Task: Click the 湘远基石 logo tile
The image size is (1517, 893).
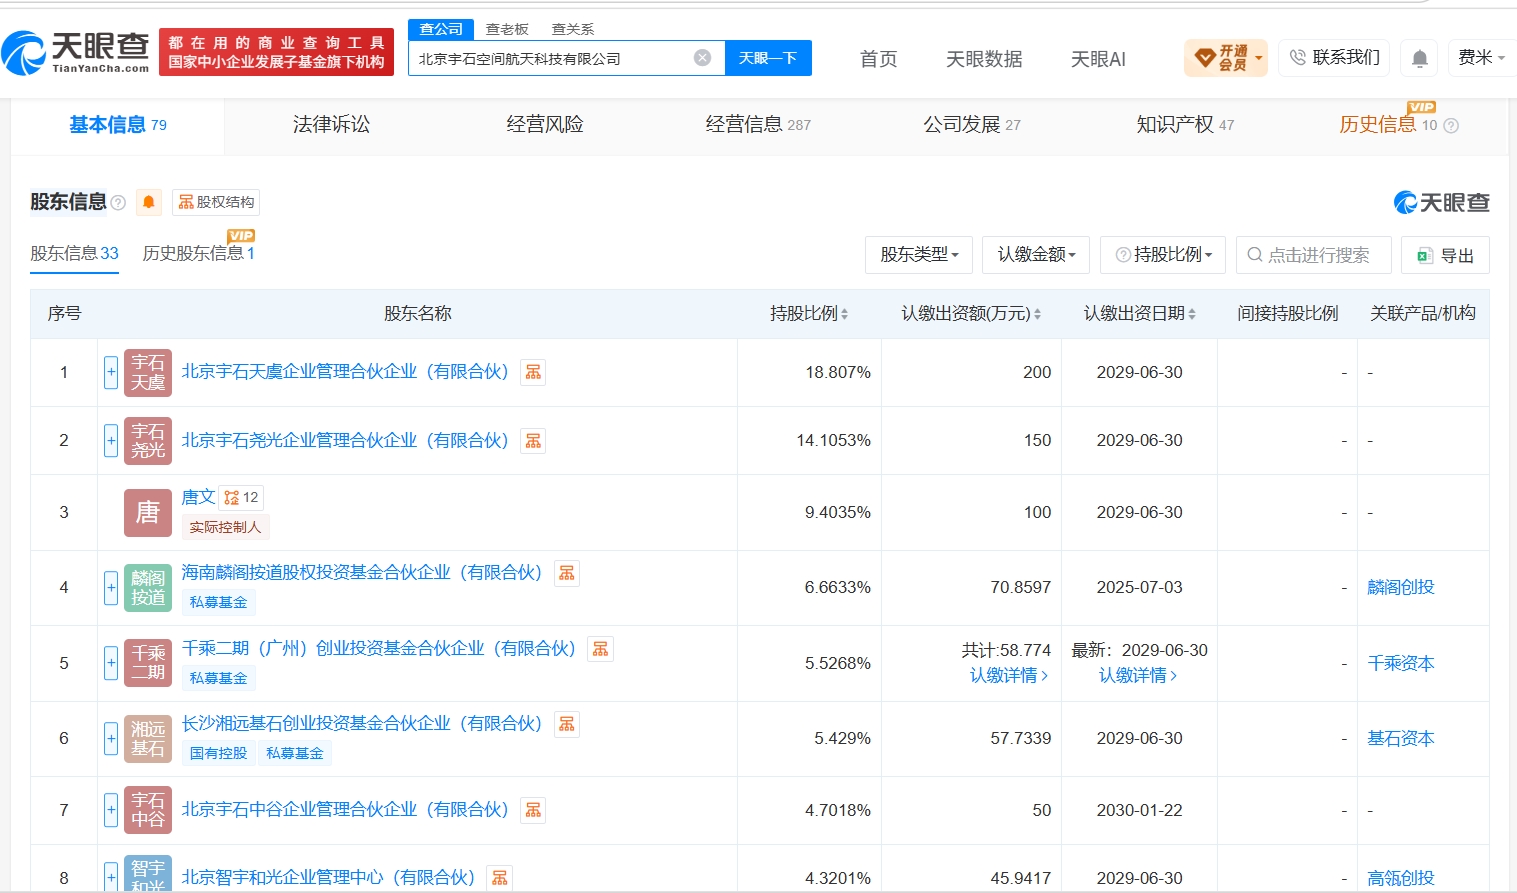Action: click(x=148, y=739)
